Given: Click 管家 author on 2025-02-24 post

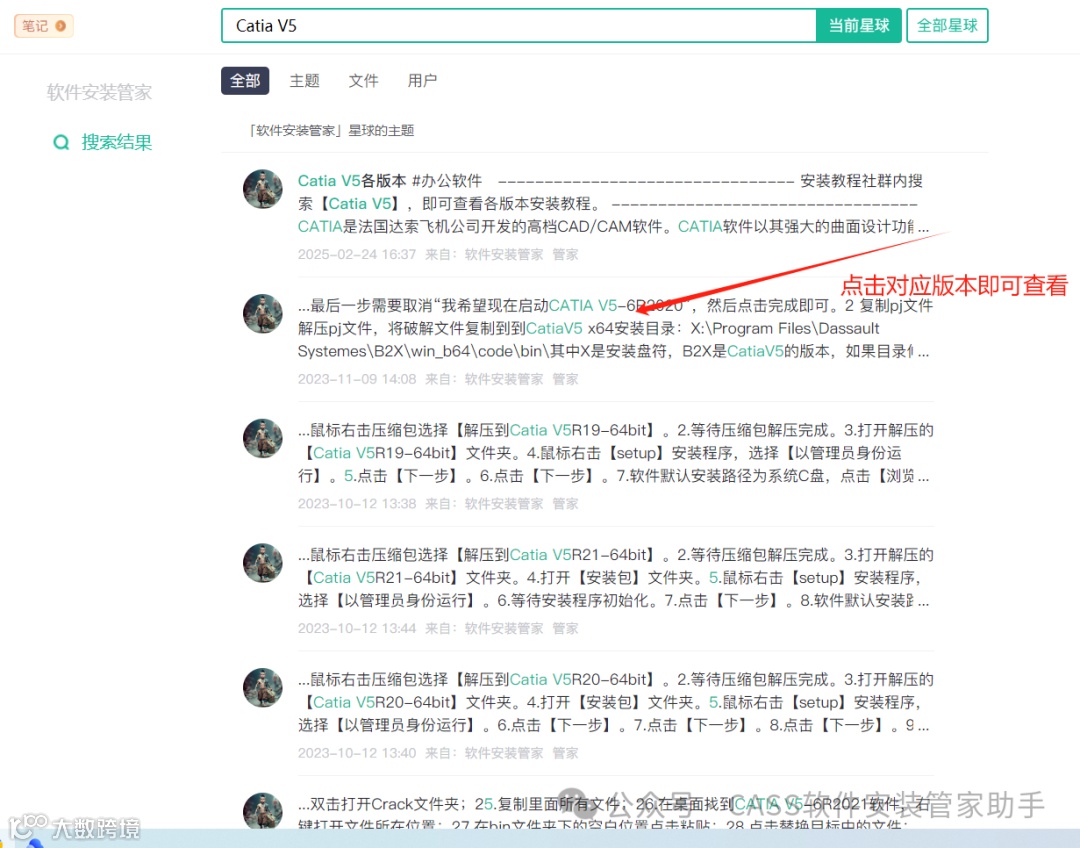Looking at the screenshot, I should click(x=565, y=255).
